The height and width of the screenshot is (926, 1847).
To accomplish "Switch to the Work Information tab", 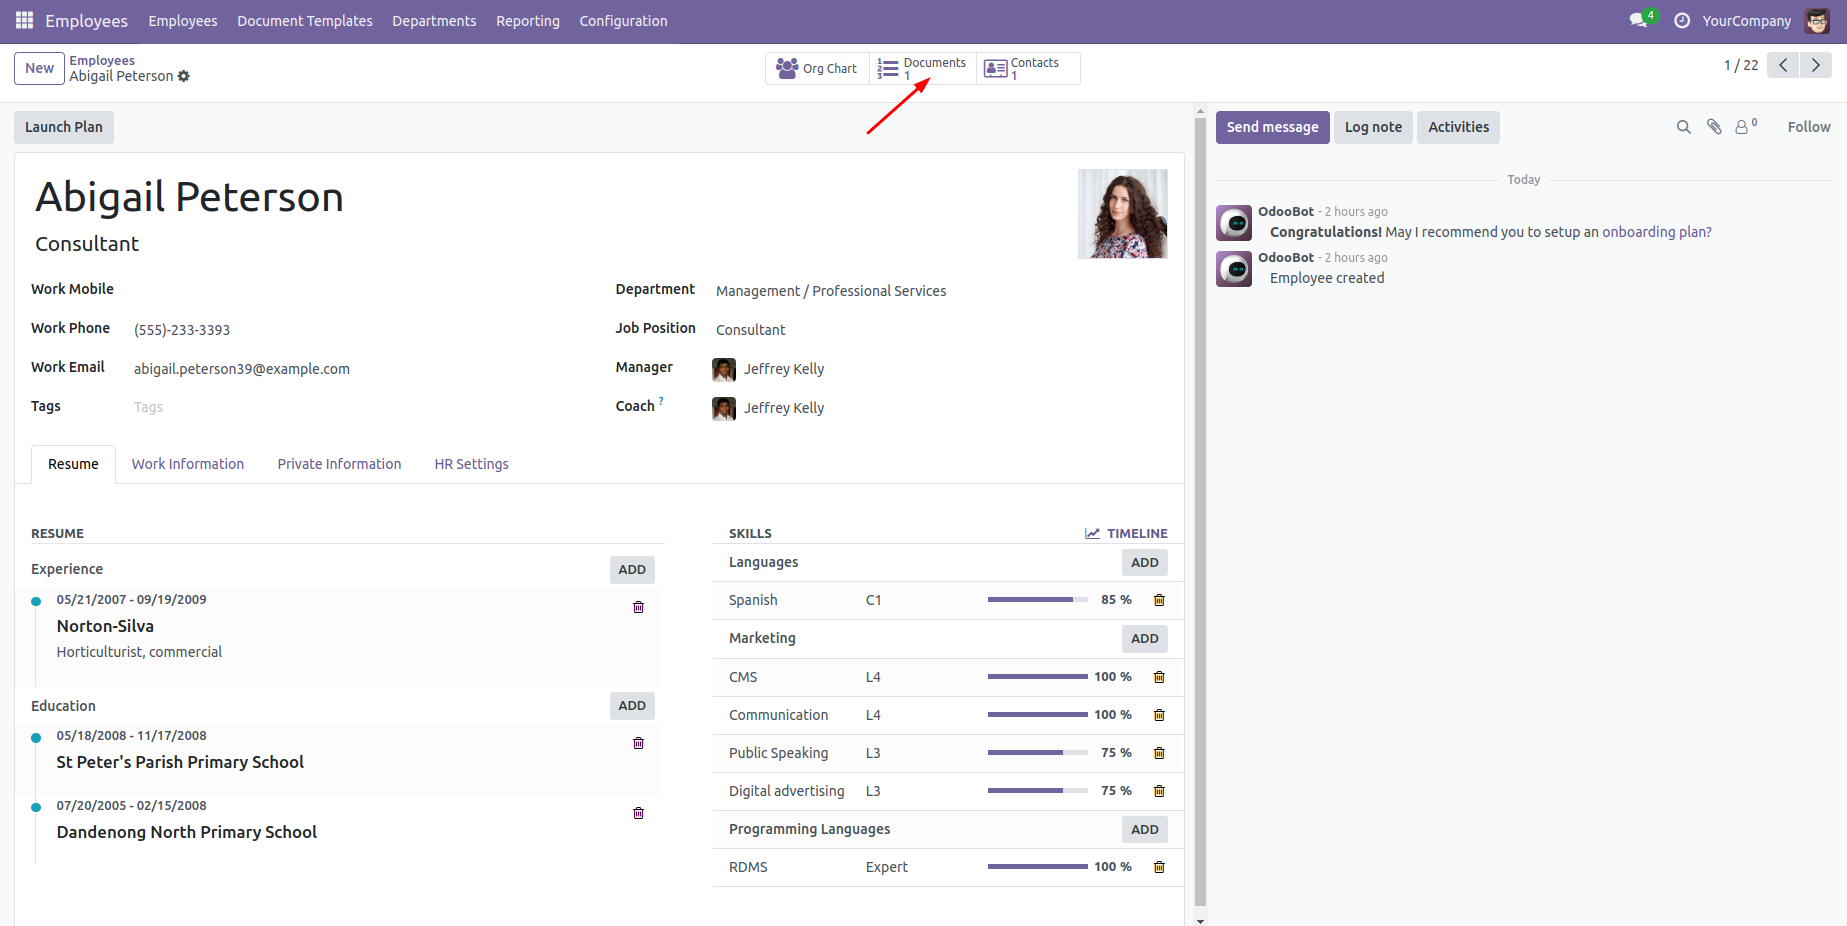I will click(188, 464).
